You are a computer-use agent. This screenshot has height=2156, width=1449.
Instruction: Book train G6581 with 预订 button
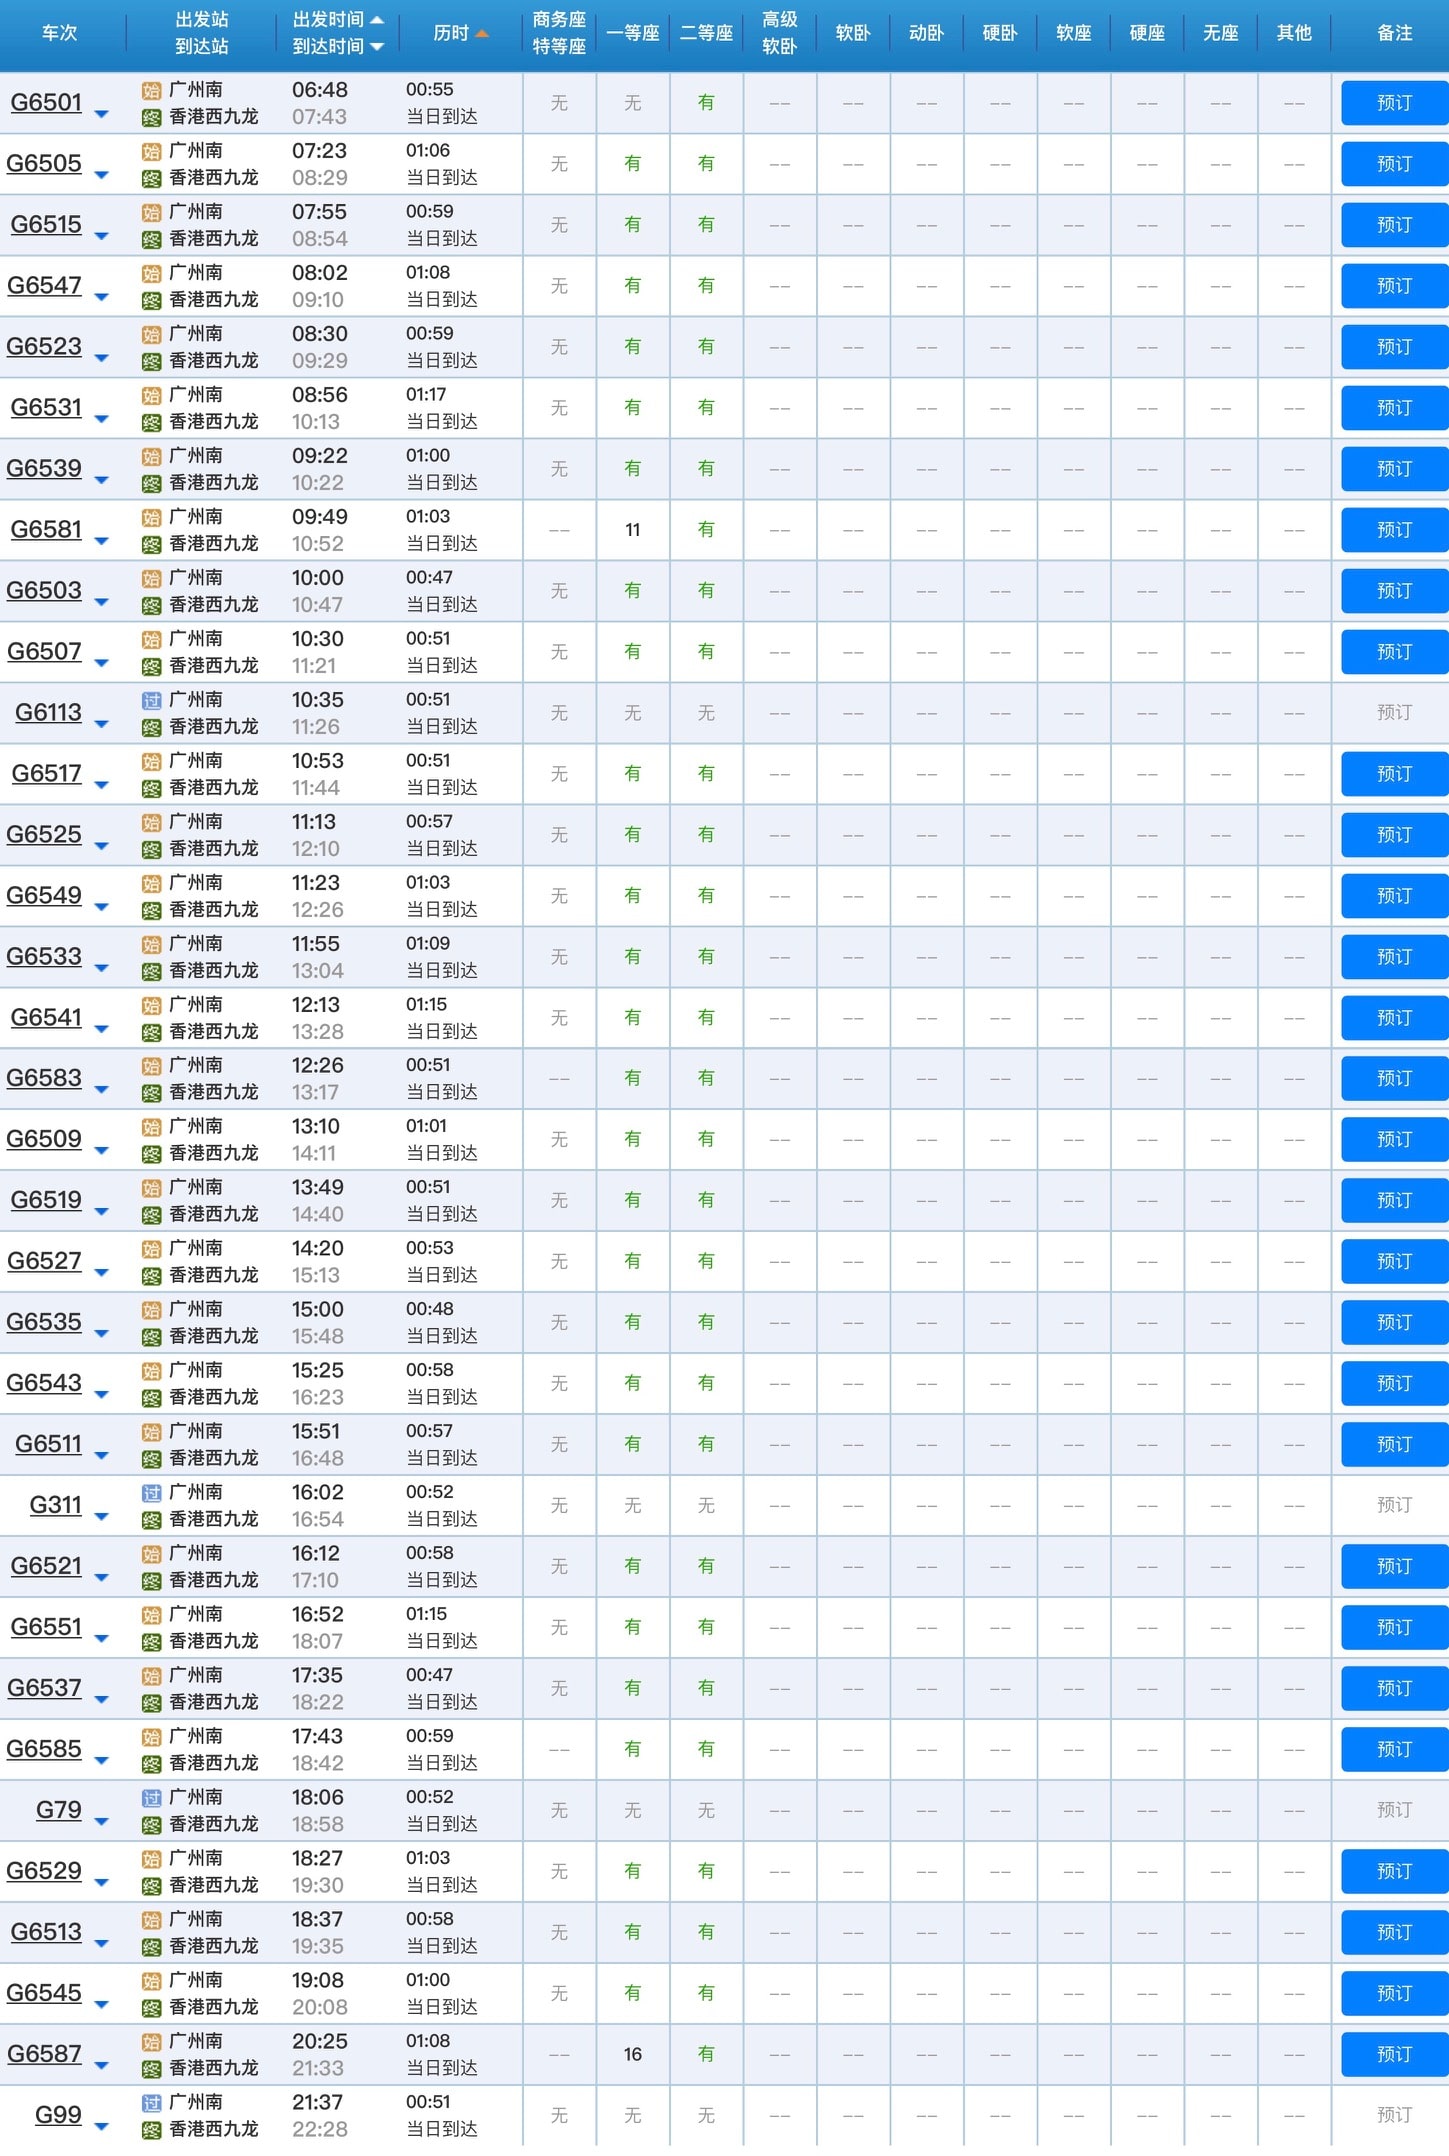point(1394,530)
